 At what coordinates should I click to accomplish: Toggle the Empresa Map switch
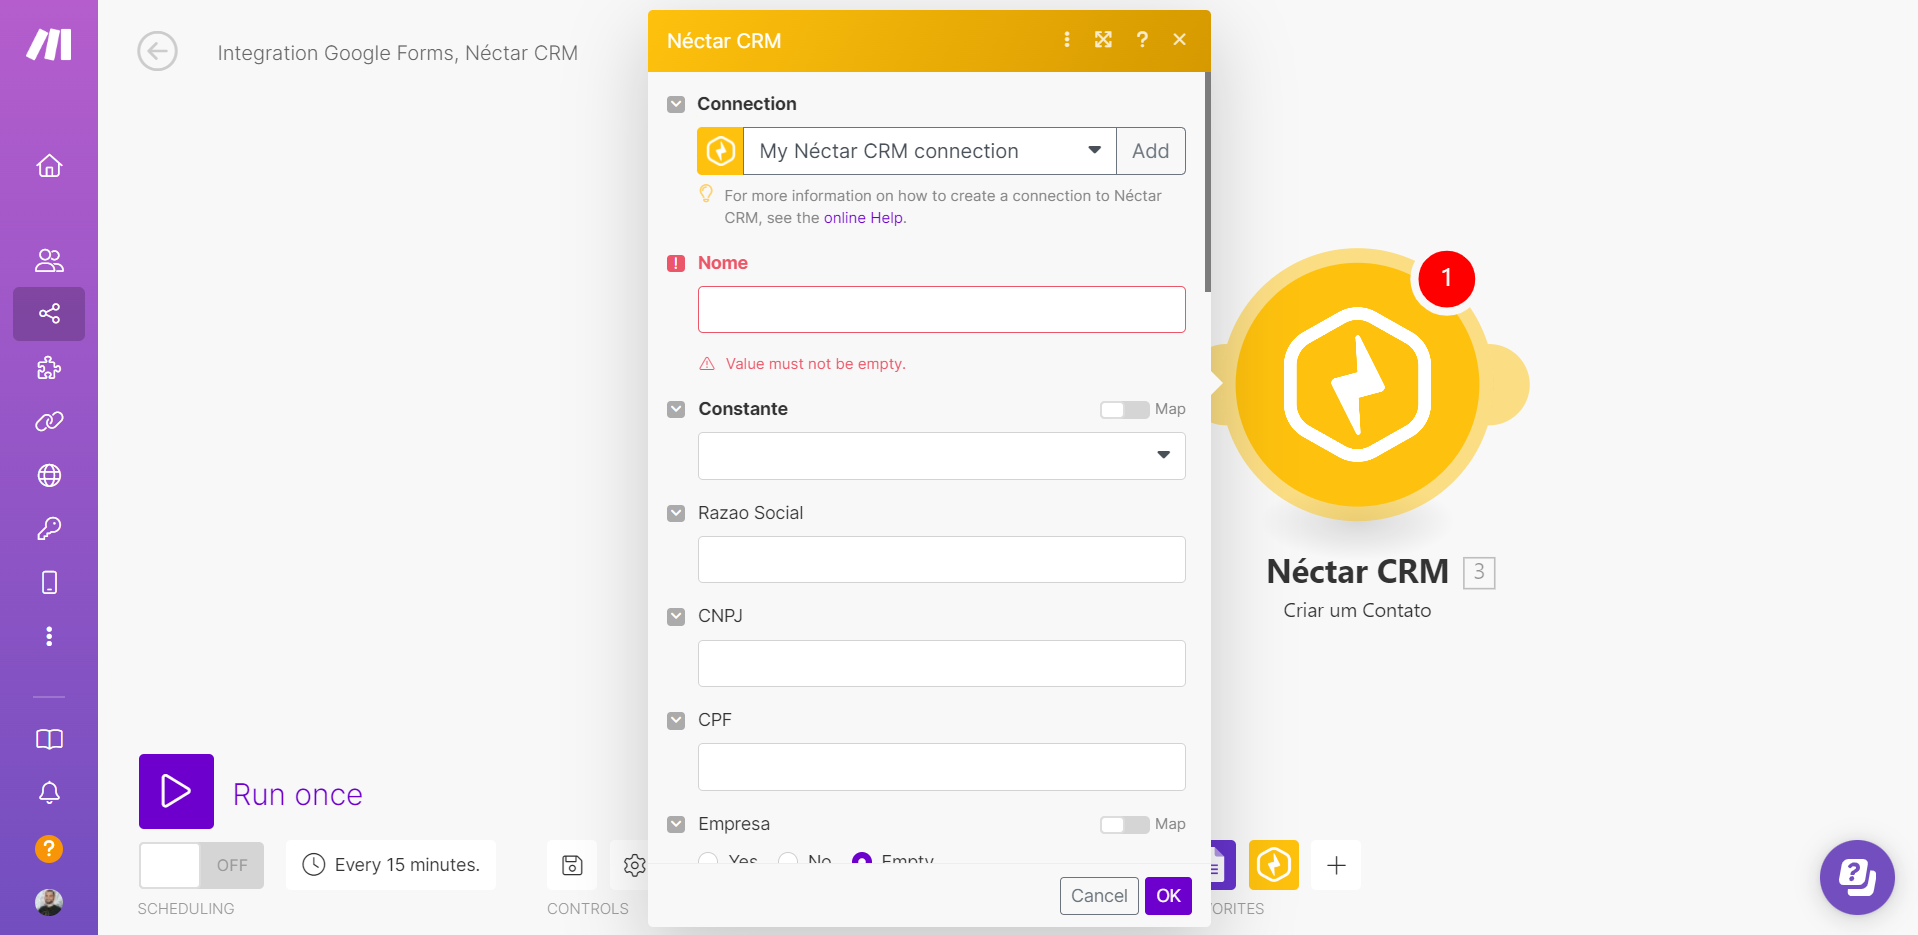pos(1124,825)
